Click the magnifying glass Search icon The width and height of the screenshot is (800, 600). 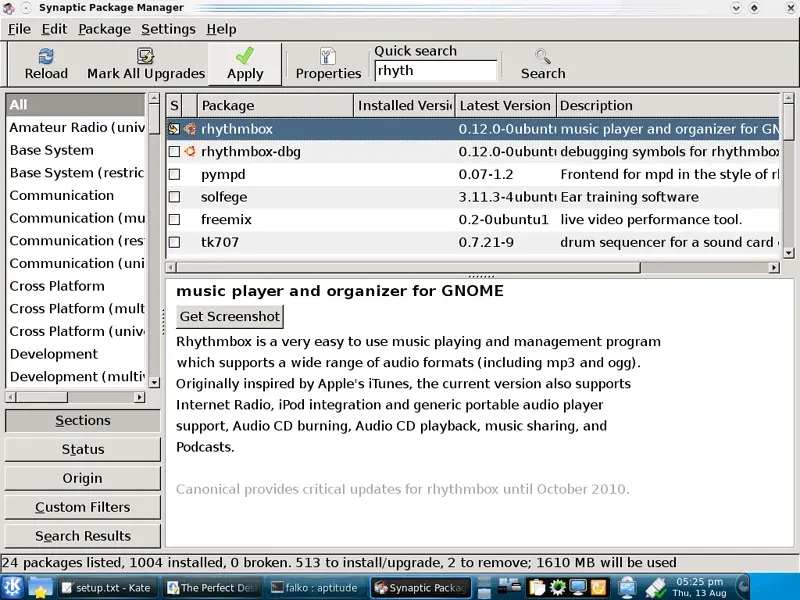[x=543, y=56]
